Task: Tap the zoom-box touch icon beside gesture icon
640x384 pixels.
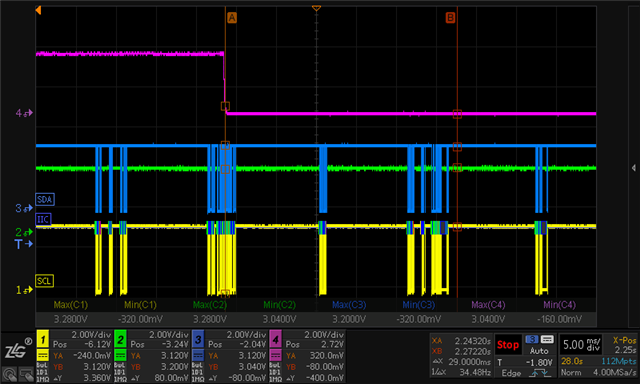Action: [x=26, y=374]
